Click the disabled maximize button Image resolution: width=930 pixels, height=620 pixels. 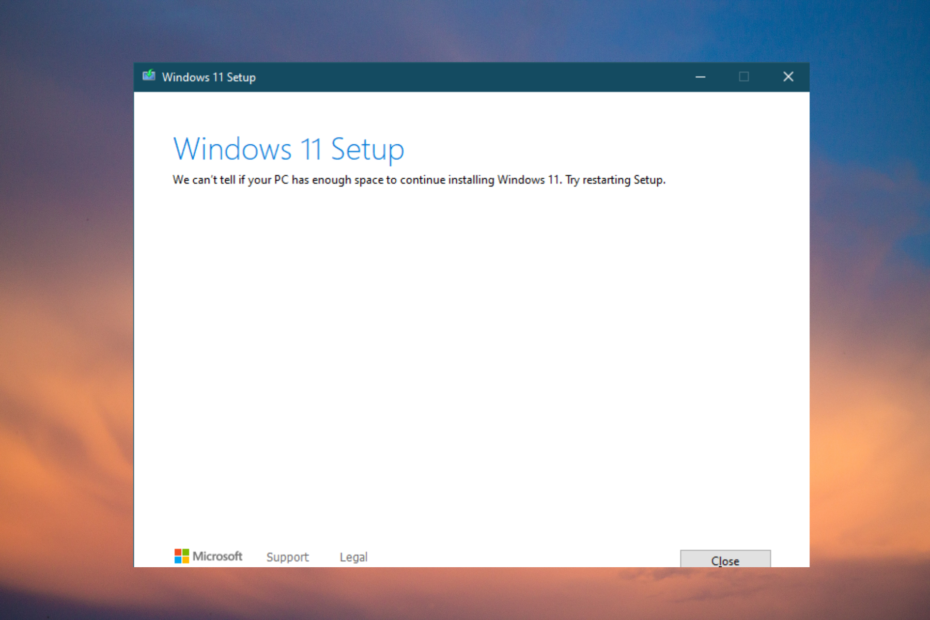(744, 77)
